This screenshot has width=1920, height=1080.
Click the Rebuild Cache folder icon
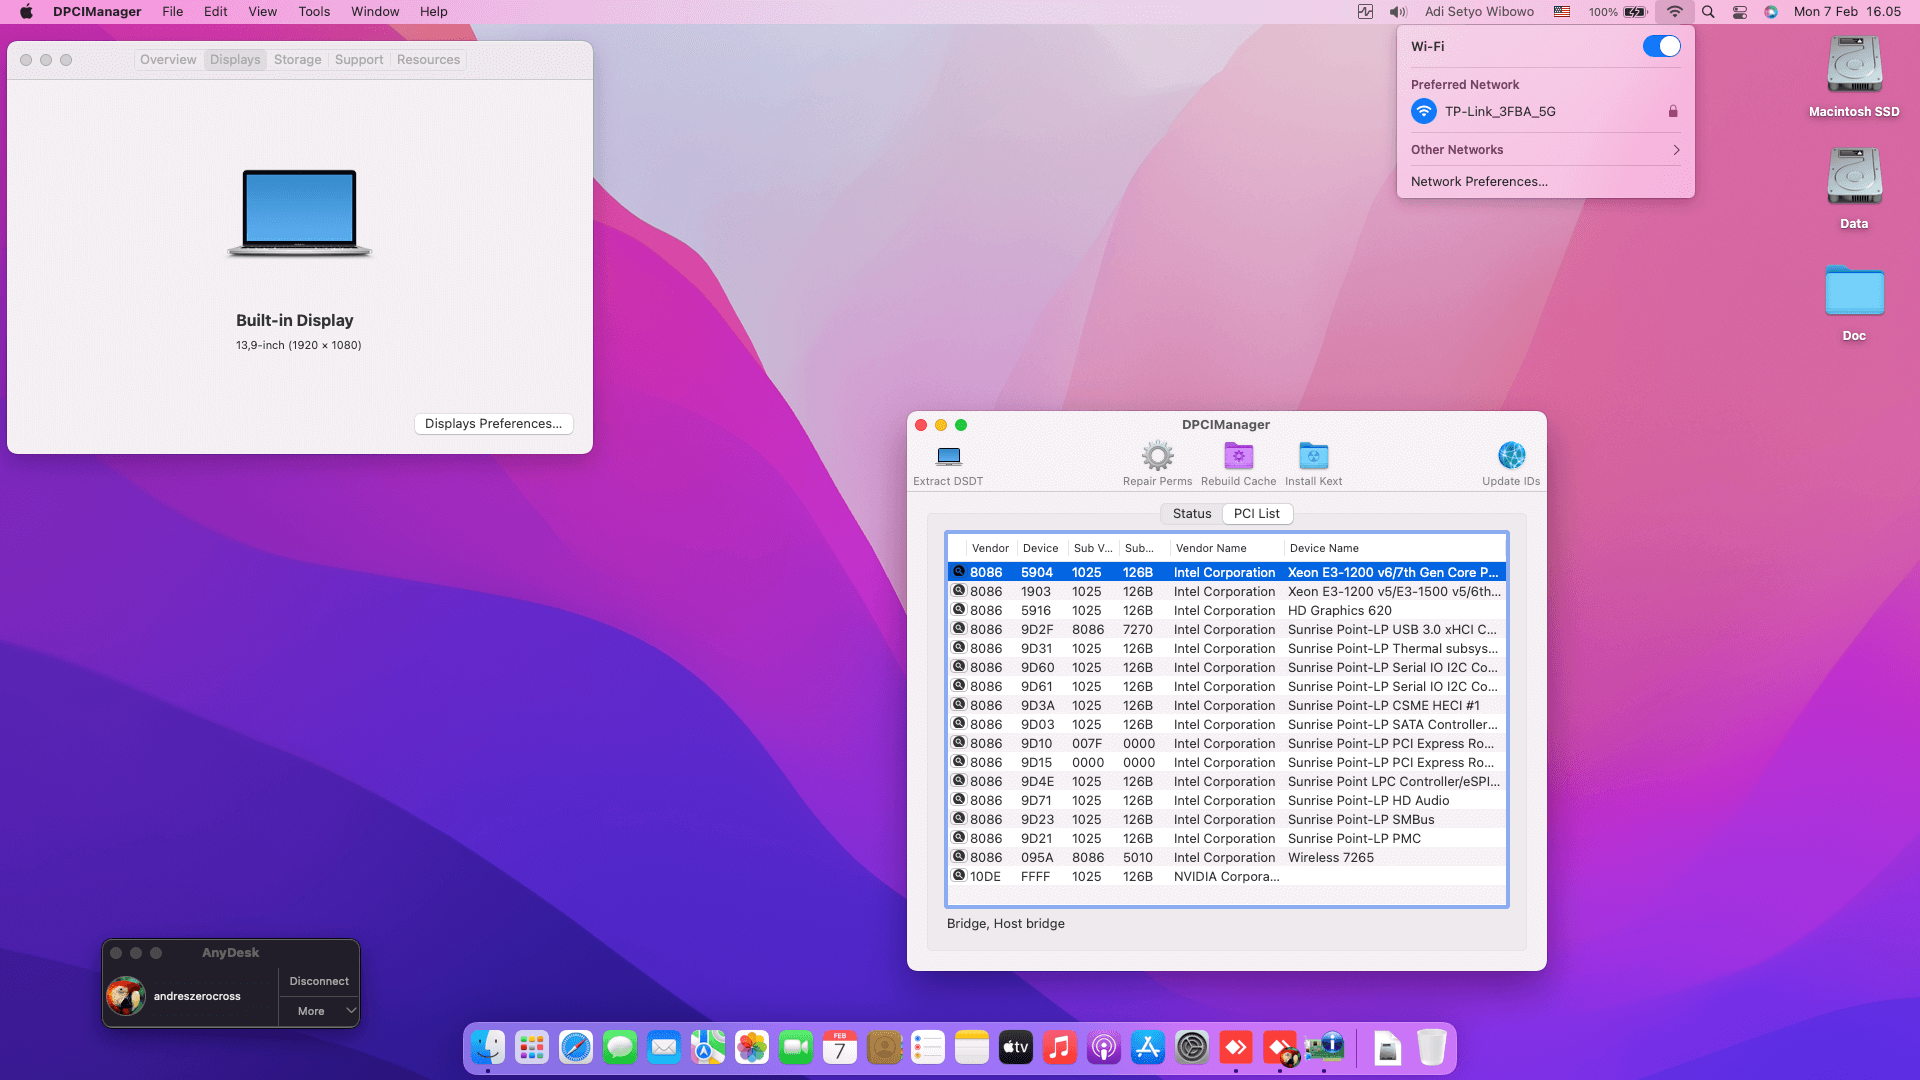click(x=1238, y=456)
